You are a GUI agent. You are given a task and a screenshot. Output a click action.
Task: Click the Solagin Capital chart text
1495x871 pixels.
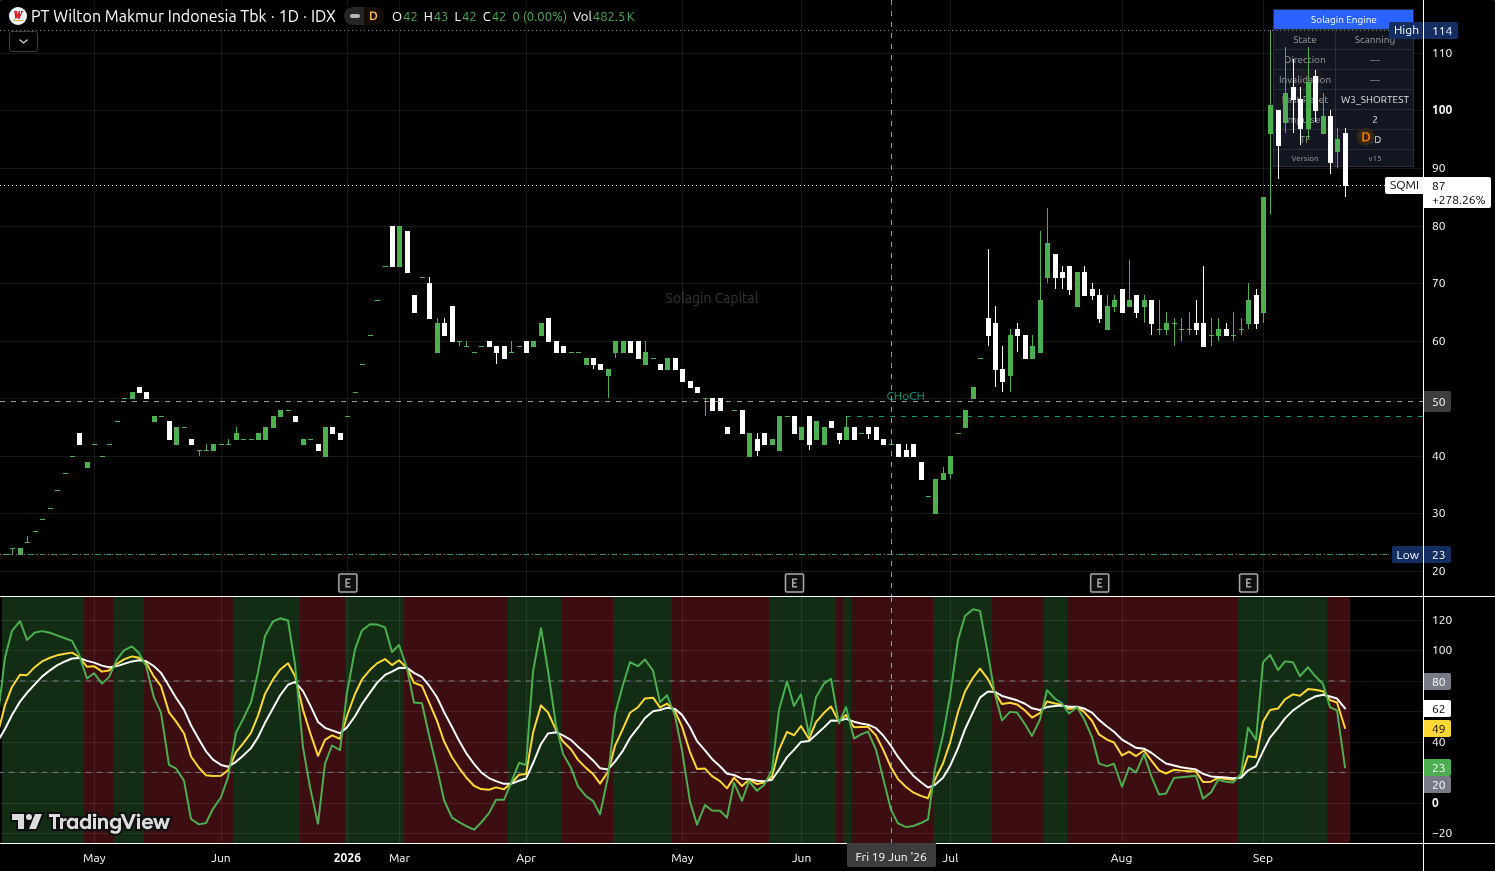(712, 298)
